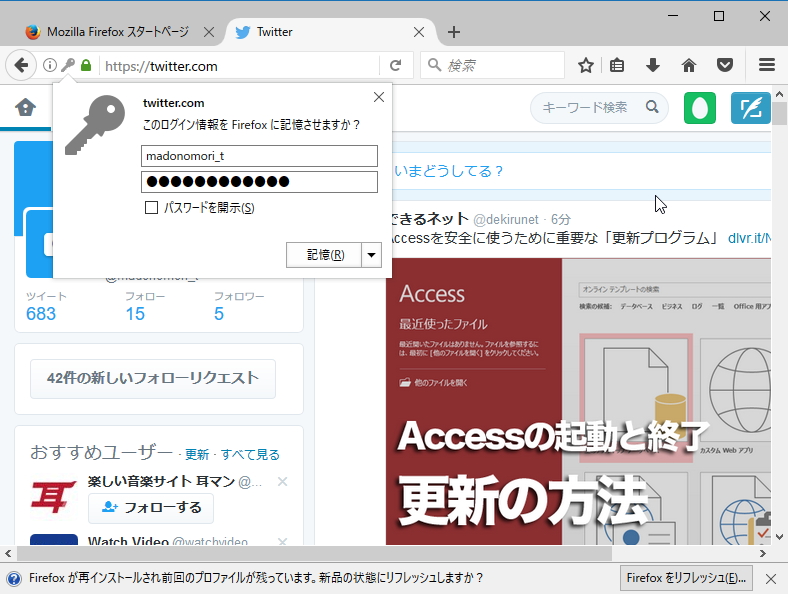This screenshot has width=788, height=594.
Task: Close the Mozilla Firefox スタートページ tab
Action: (209, 32)
